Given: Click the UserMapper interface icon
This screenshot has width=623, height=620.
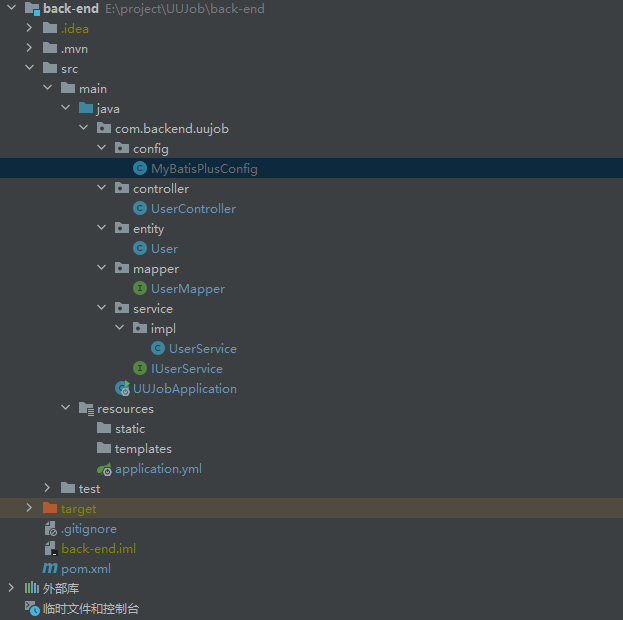Looking at the screenshot, I should [140, 289].
